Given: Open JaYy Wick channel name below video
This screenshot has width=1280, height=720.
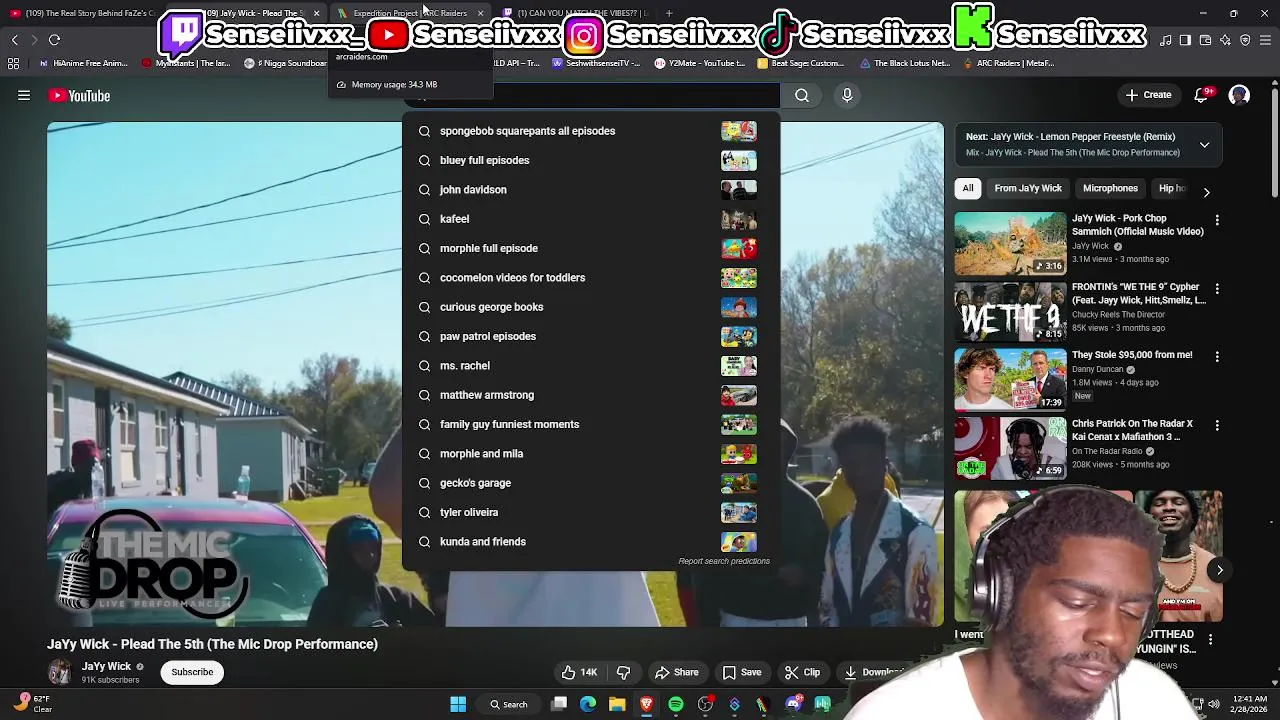Looking at the screenshot, I should [x=106, y=666].
